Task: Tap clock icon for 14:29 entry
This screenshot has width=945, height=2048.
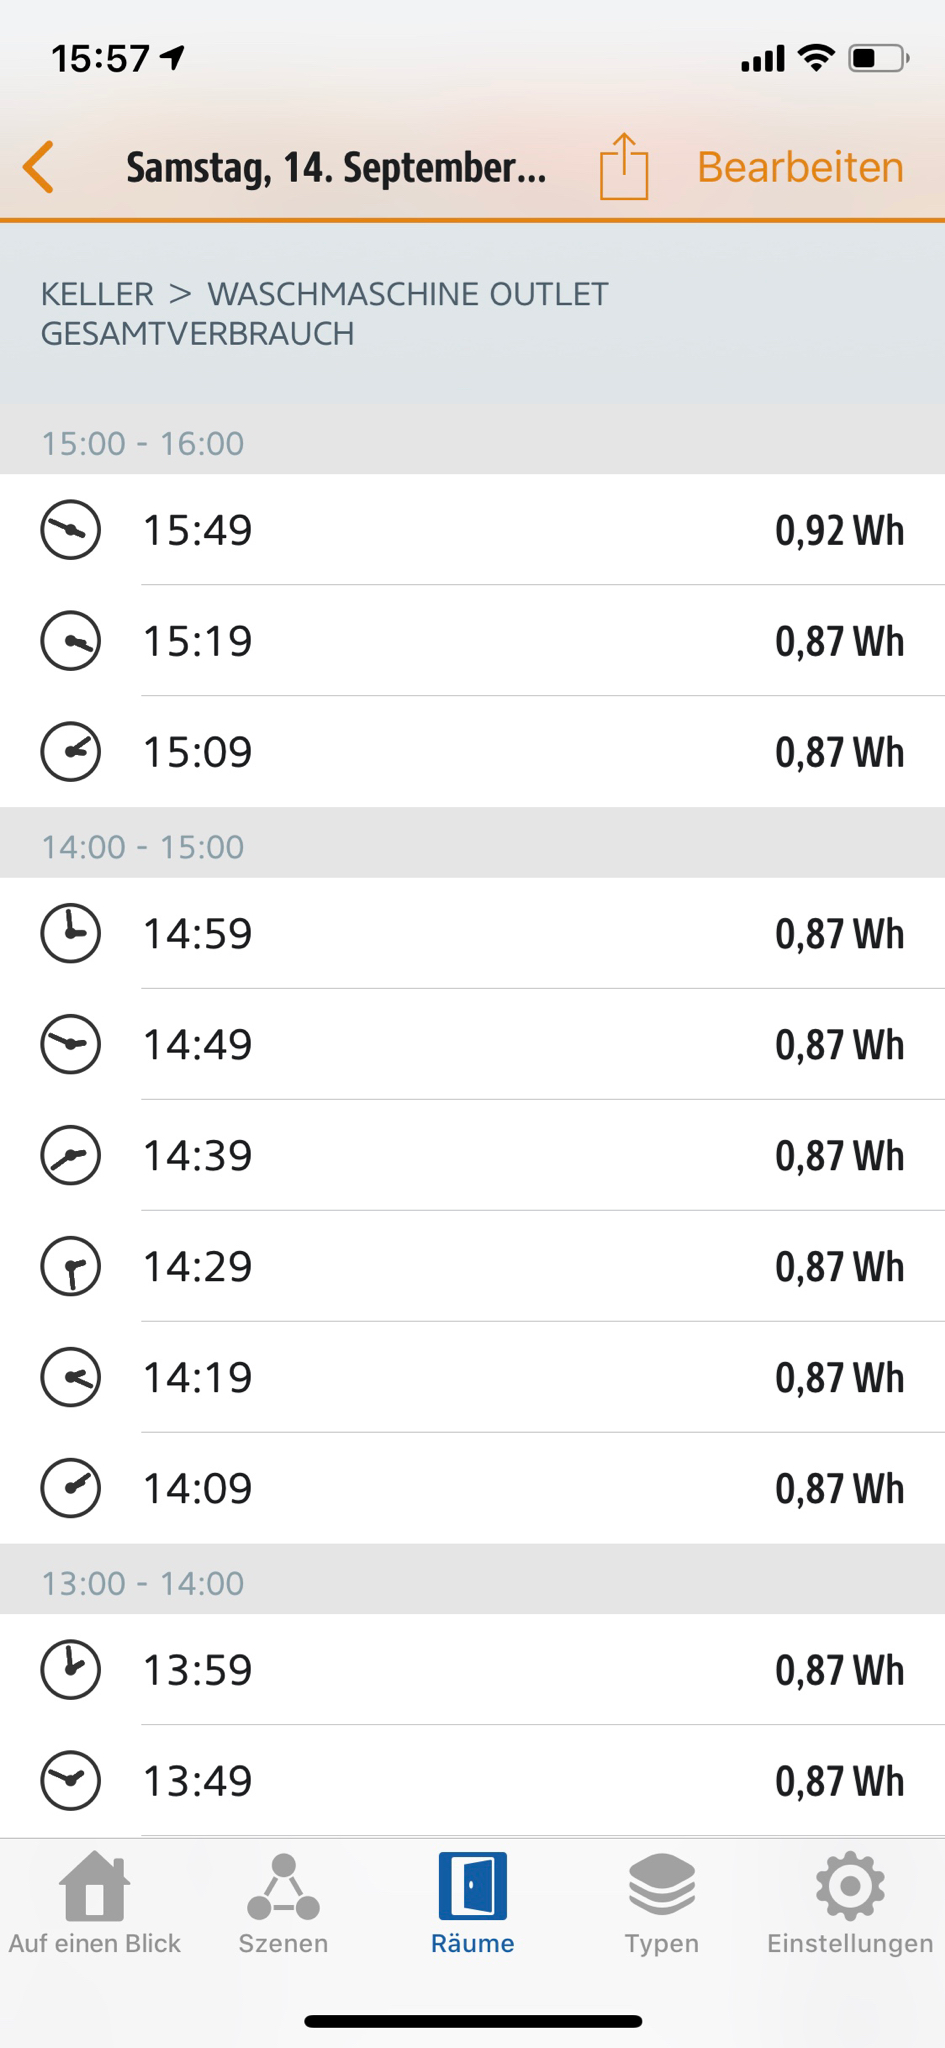Action: point(71,1267)
